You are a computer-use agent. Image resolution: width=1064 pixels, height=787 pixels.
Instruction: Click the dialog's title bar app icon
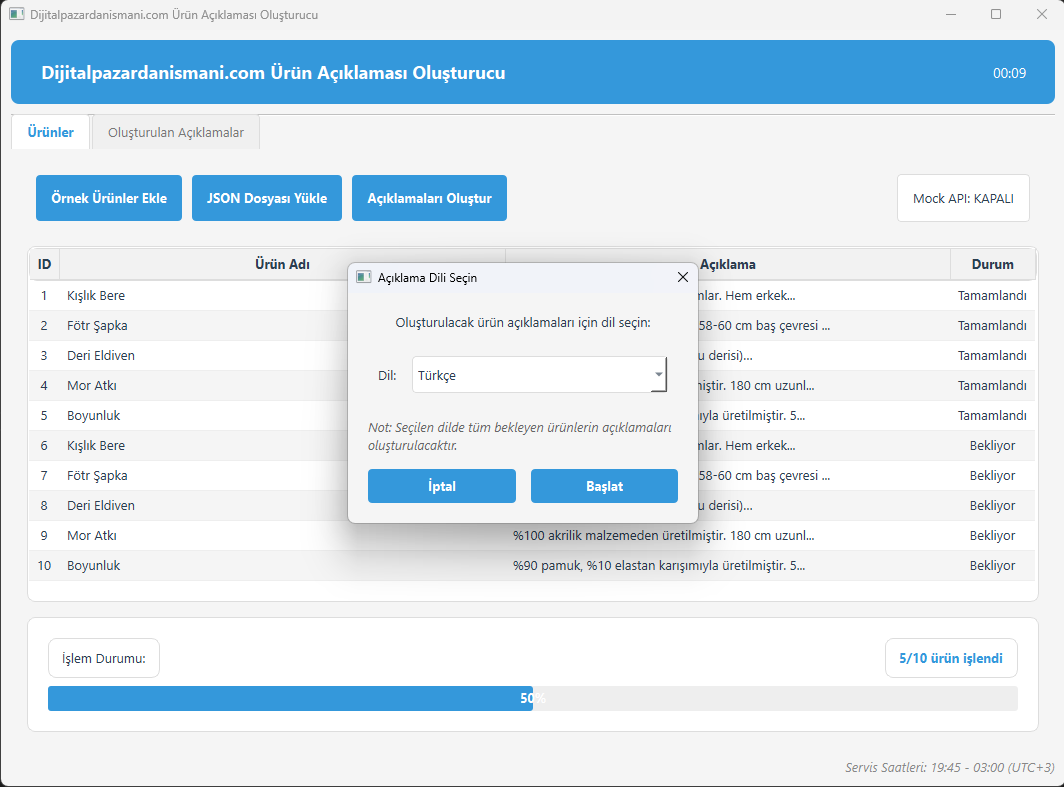coord(364,277)
